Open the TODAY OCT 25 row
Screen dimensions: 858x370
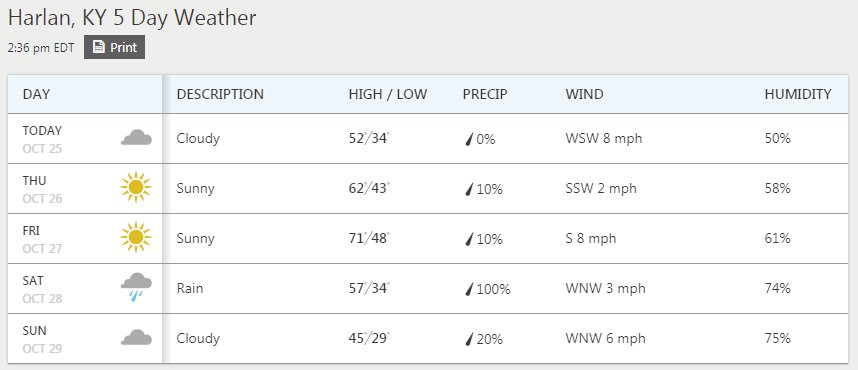coord(428,138)
